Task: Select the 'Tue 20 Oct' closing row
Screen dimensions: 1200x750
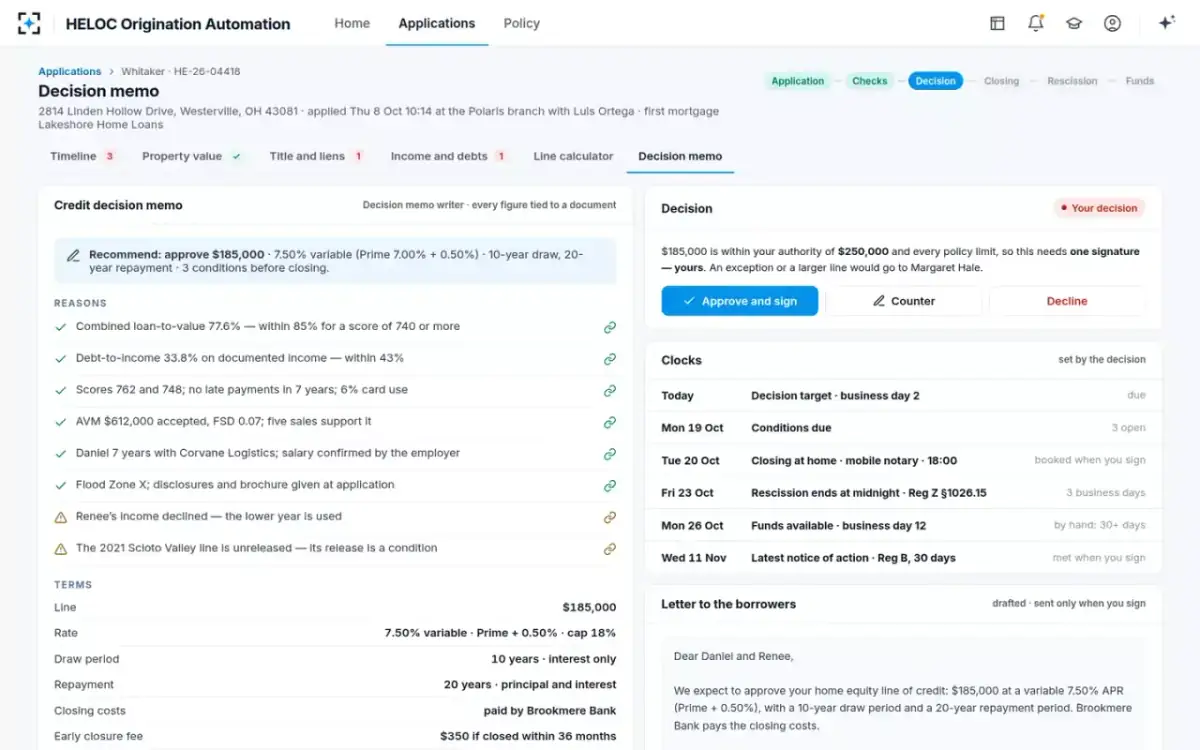Action: click(903, 461)
